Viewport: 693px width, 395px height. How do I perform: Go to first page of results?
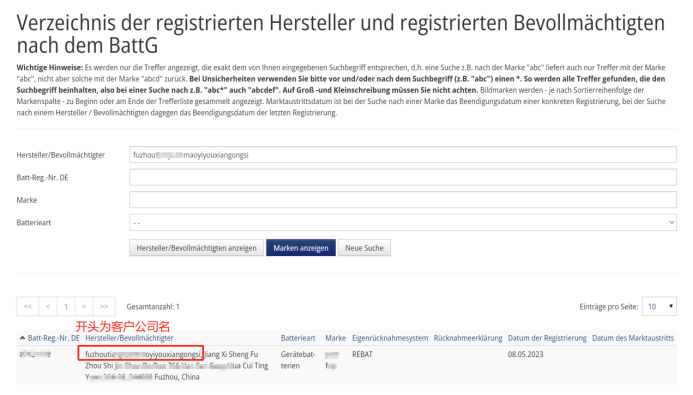pyautogui.click(x=28, y=306)
